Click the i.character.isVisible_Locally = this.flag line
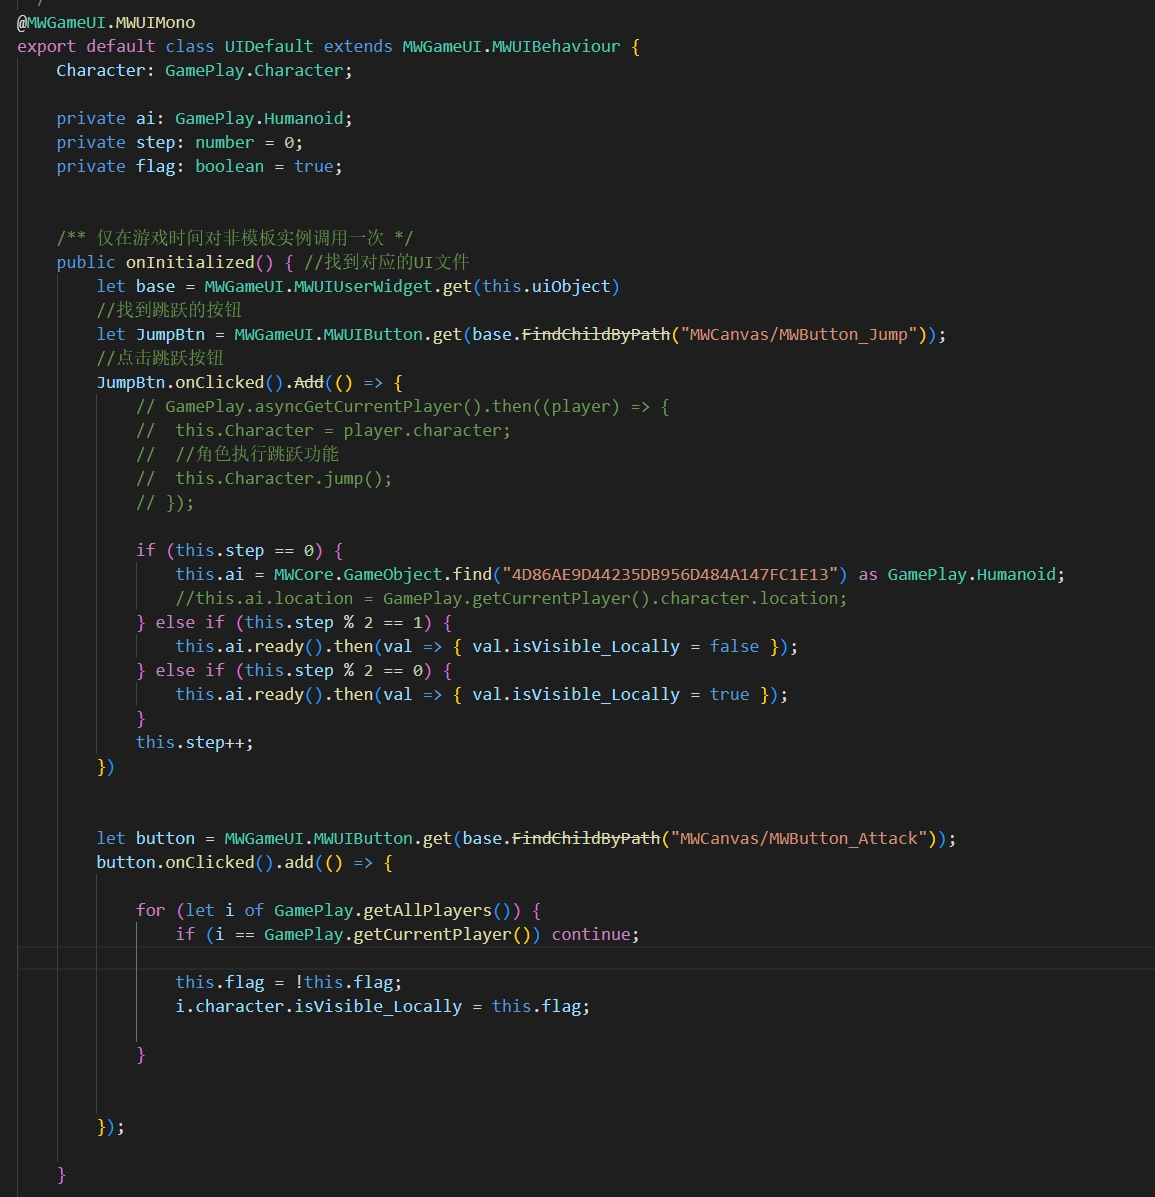Image resolution: width=1155 pixels, height=1197 pixels. pos(382,1006)
